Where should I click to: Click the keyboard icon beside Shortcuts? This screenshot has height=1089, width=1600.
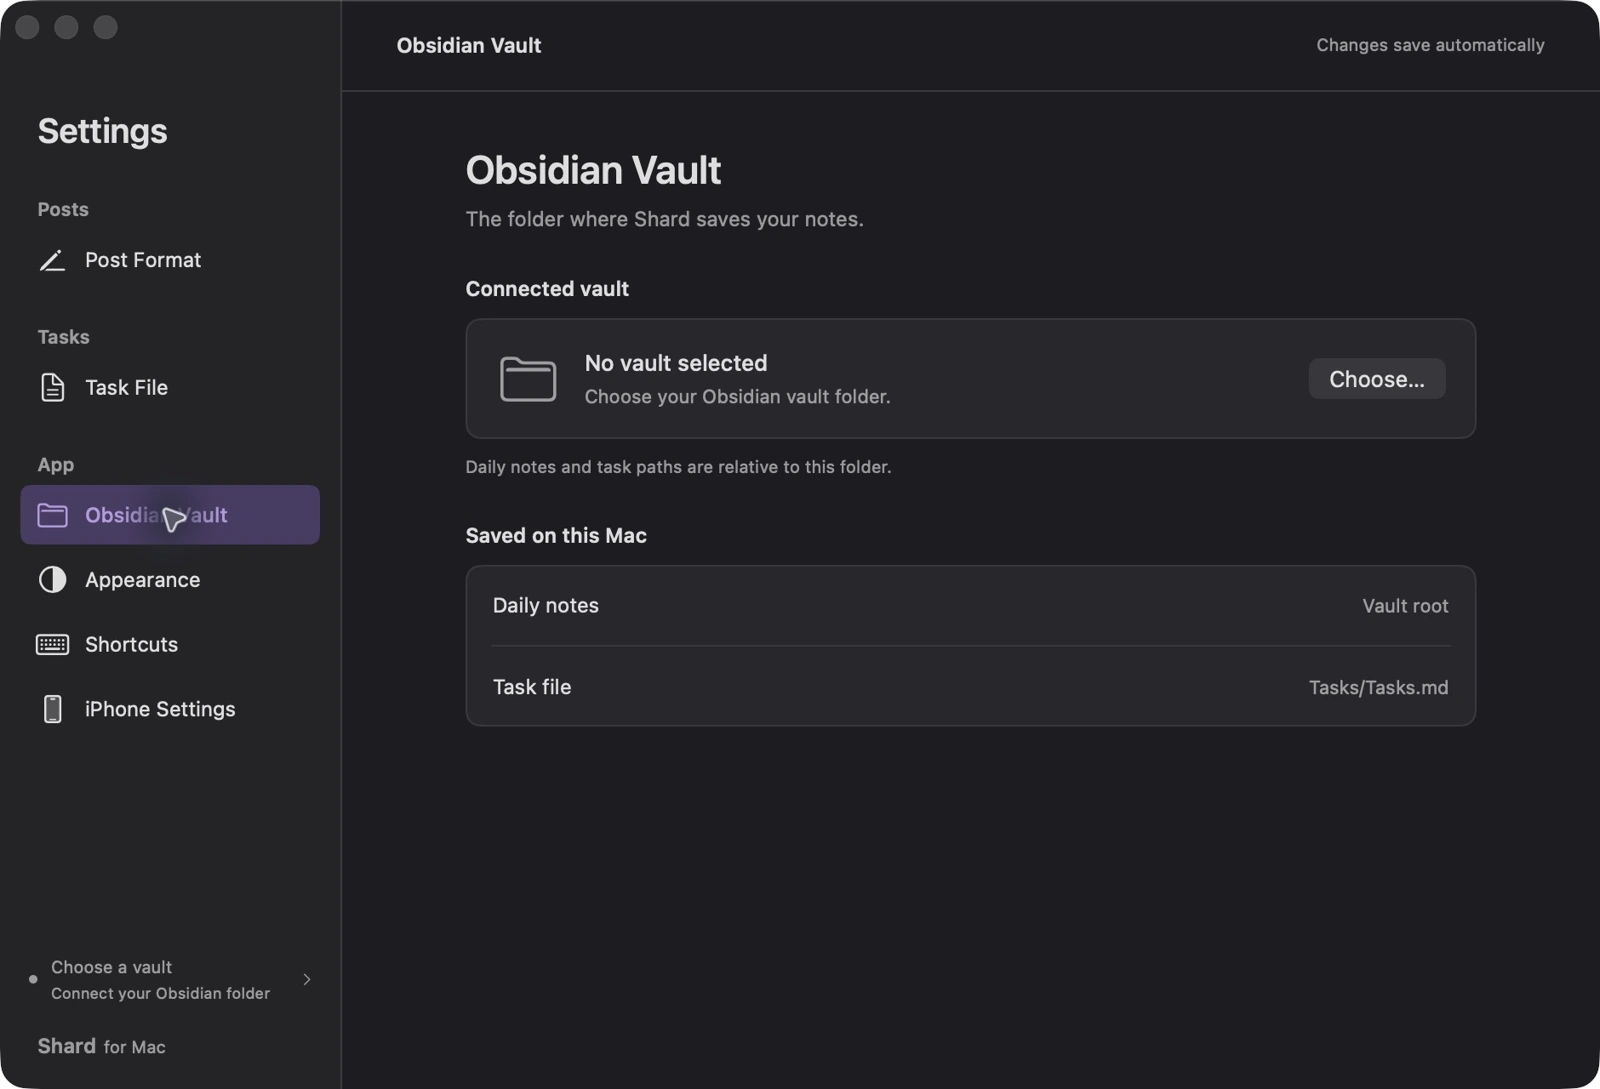pyautogui.click(x=52, y=645)
